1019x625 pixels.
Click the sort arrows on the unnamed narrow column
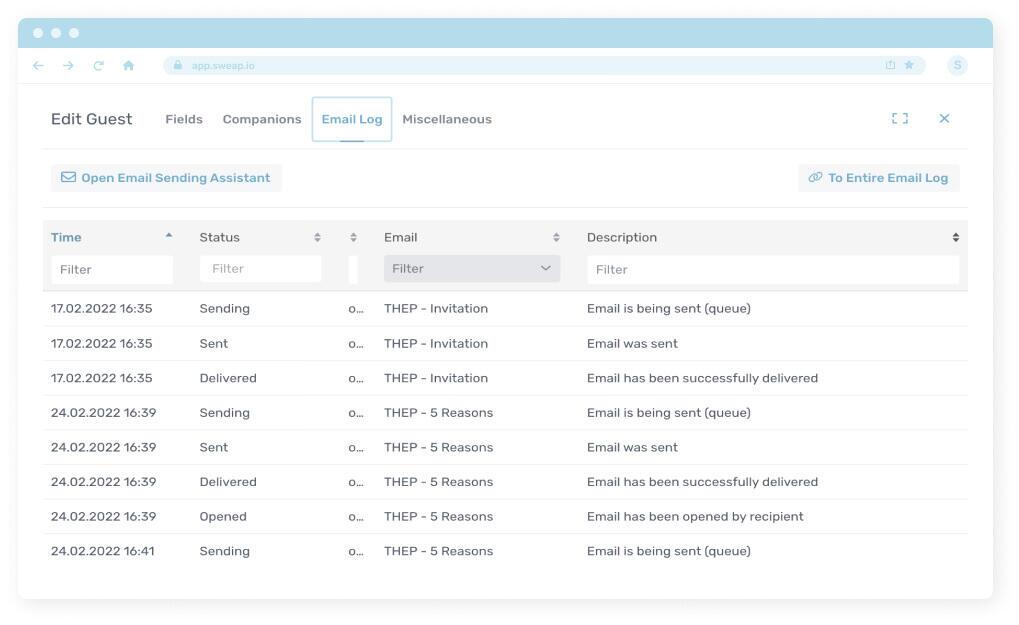(x=353, y=238)
